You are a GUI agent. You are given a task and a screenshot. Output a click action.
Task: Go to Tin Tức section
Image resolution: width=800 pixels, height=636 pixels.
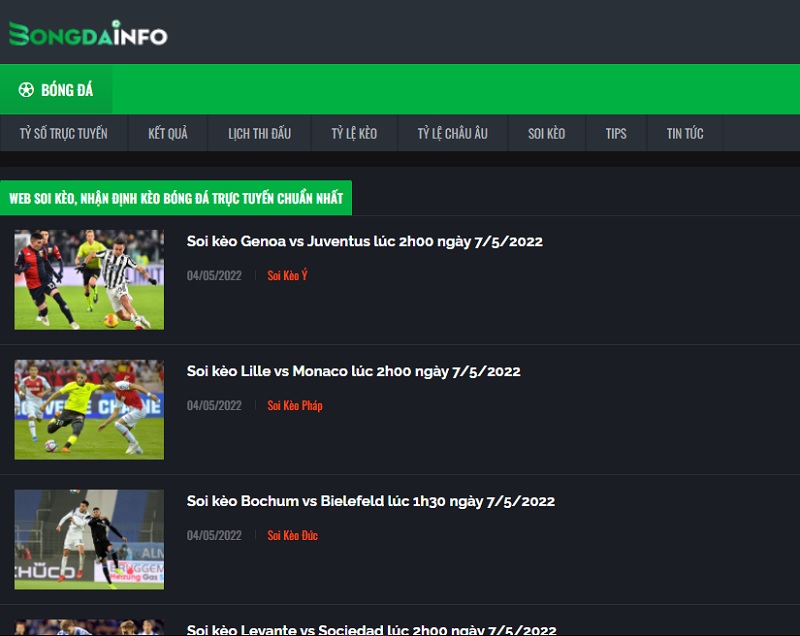click(x=685, y=134)
